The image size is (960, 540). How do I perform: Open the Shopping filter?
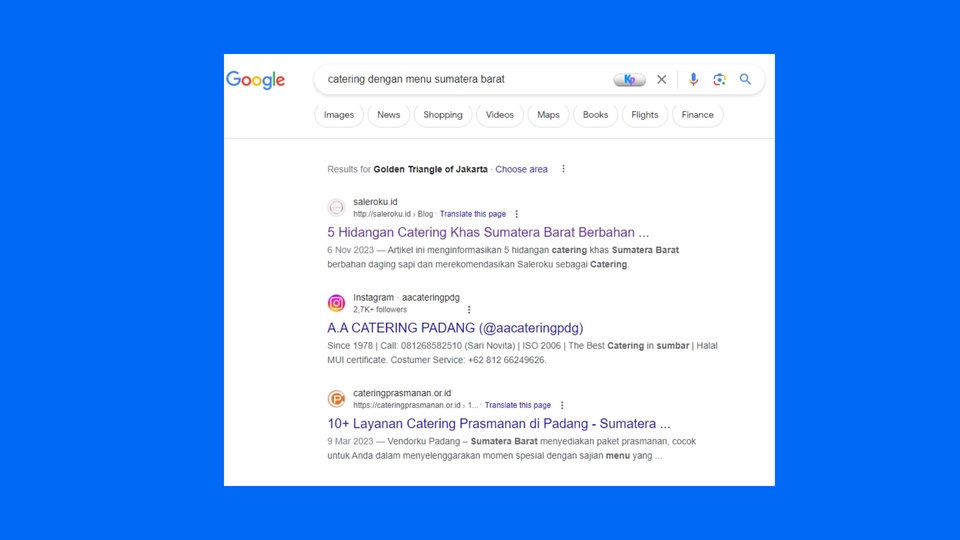443,115
